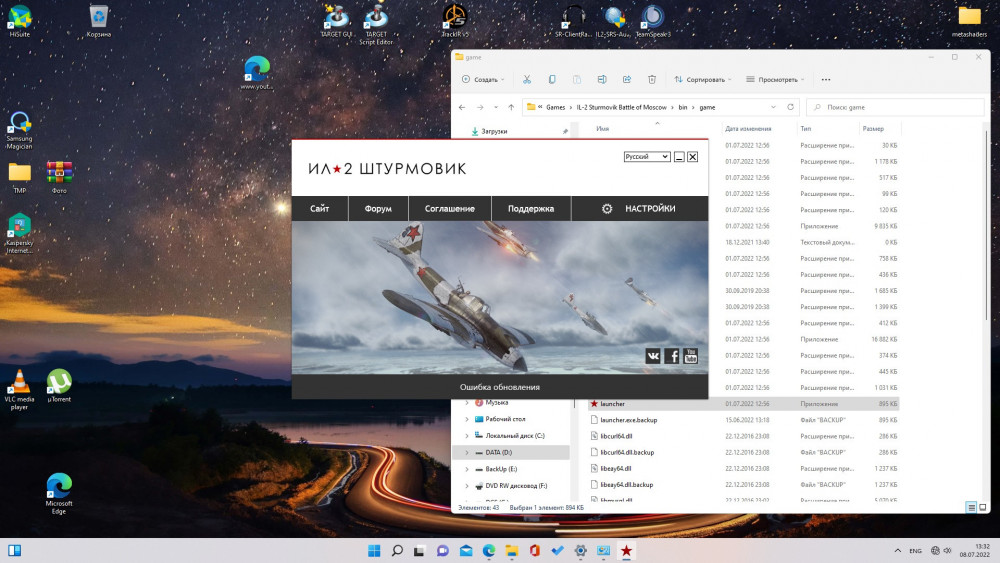Click the Cut icon in Explorer toolbar
This screenshot has height=563, width=1000.
(527, 79)
